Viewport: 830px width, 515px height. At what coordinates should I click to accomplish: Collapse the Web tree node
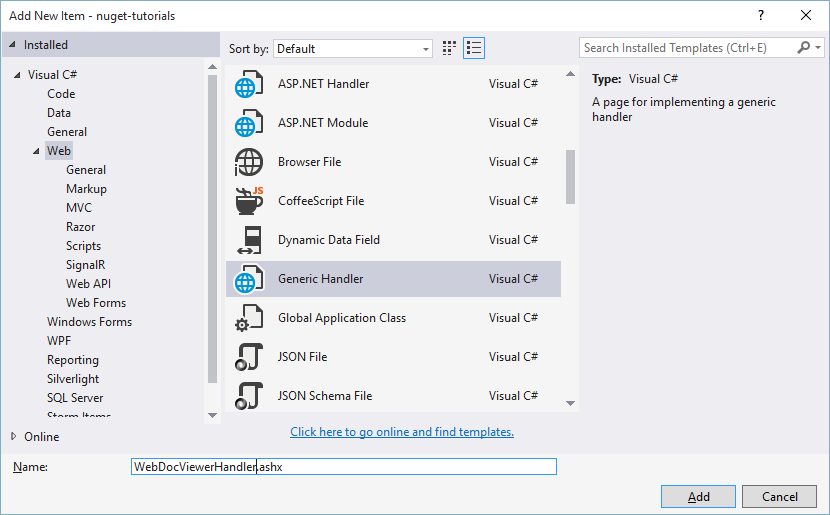36,151
